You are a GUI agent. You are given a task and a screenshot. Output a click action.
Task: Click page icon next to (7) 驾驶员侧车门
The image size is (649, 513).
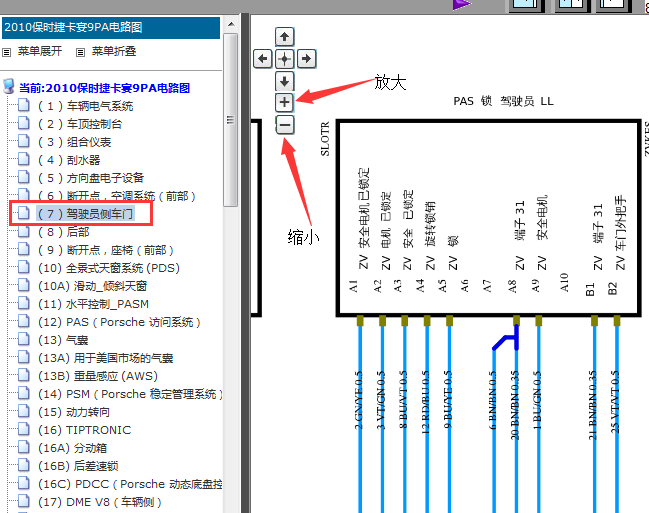click(x=24, y=213)
